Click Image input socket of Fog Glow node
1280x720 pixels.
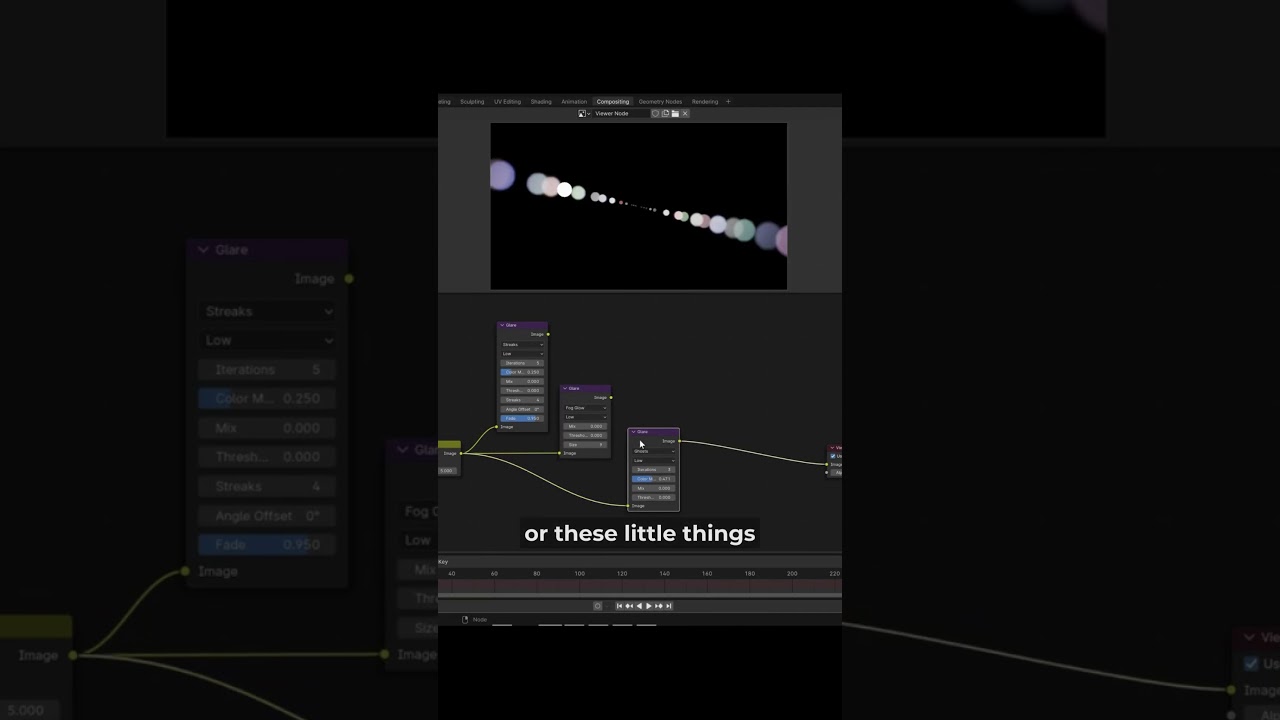(559, 453)
